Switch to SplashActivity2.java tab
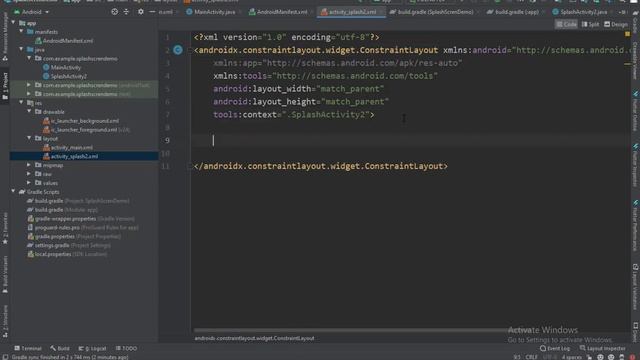640x360 pixels. pos(580,12)
